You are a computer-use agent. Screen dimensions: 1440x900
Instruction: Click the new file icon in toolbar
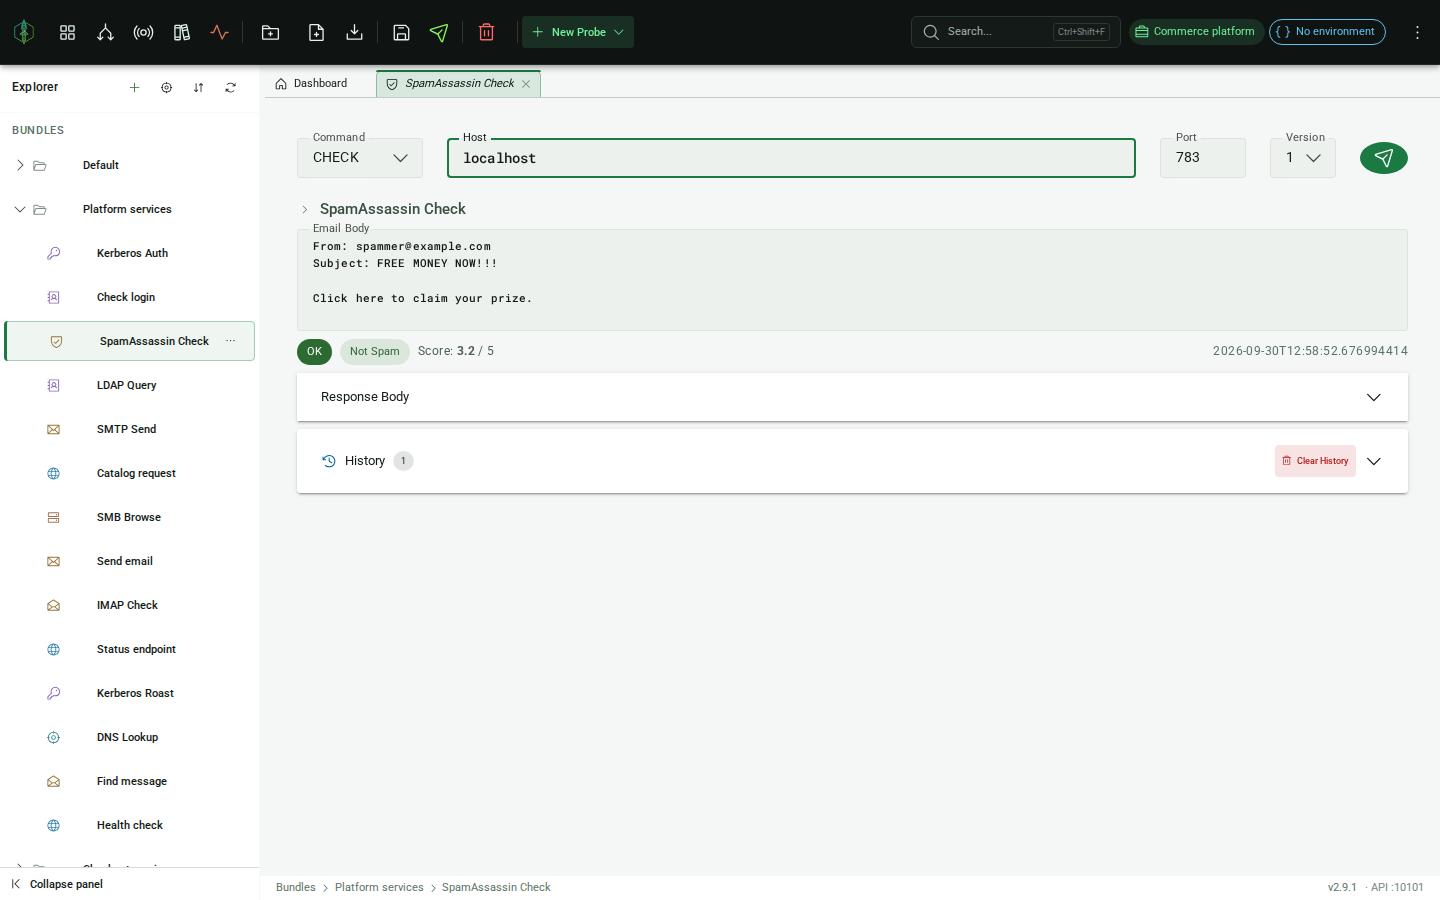(316, 32)
